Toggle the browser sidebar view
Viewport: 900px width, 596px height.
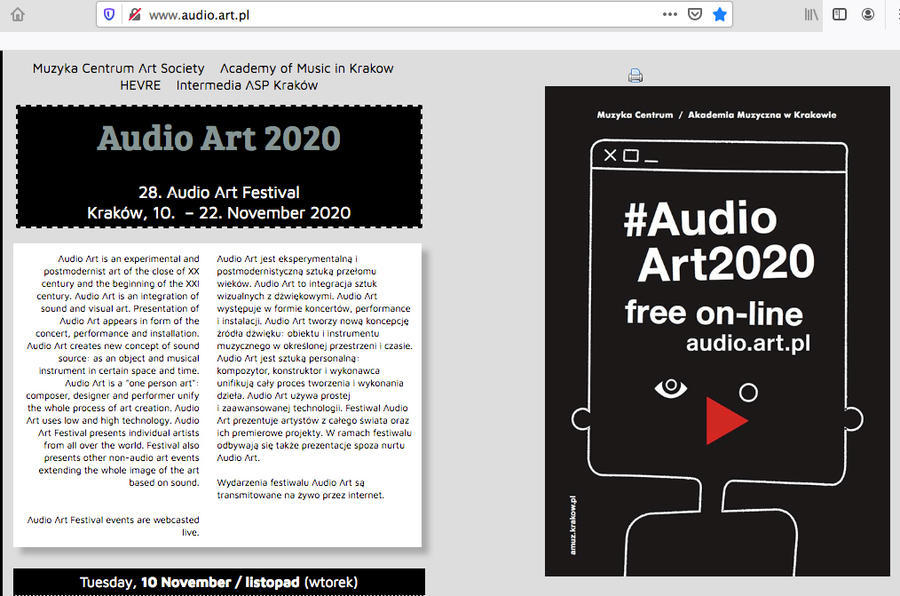coord(839,14)
